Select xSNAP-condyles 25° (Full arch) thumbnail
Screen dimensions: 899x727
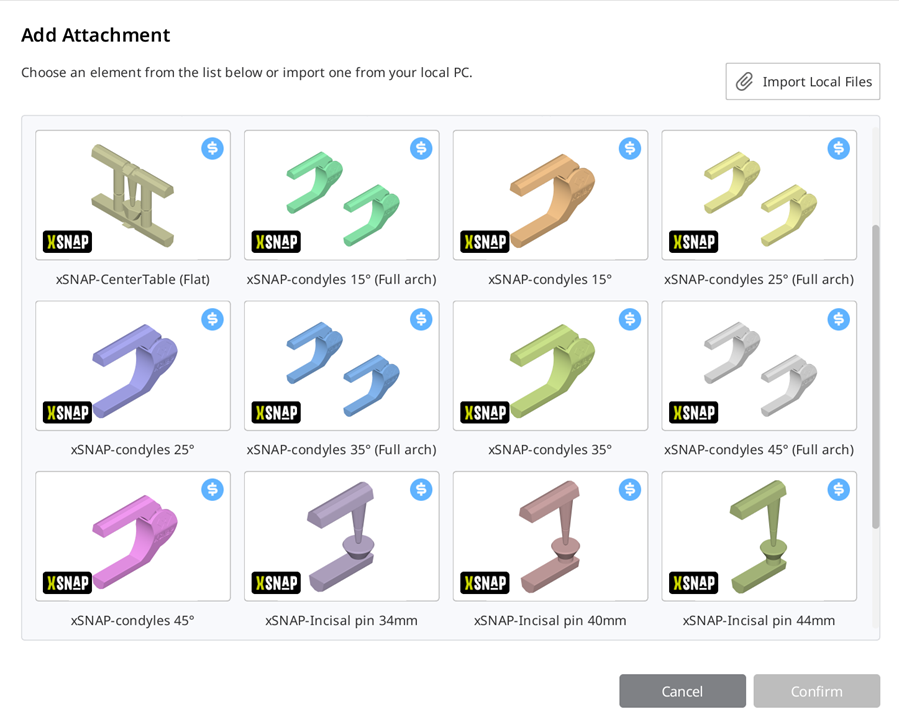759,196
